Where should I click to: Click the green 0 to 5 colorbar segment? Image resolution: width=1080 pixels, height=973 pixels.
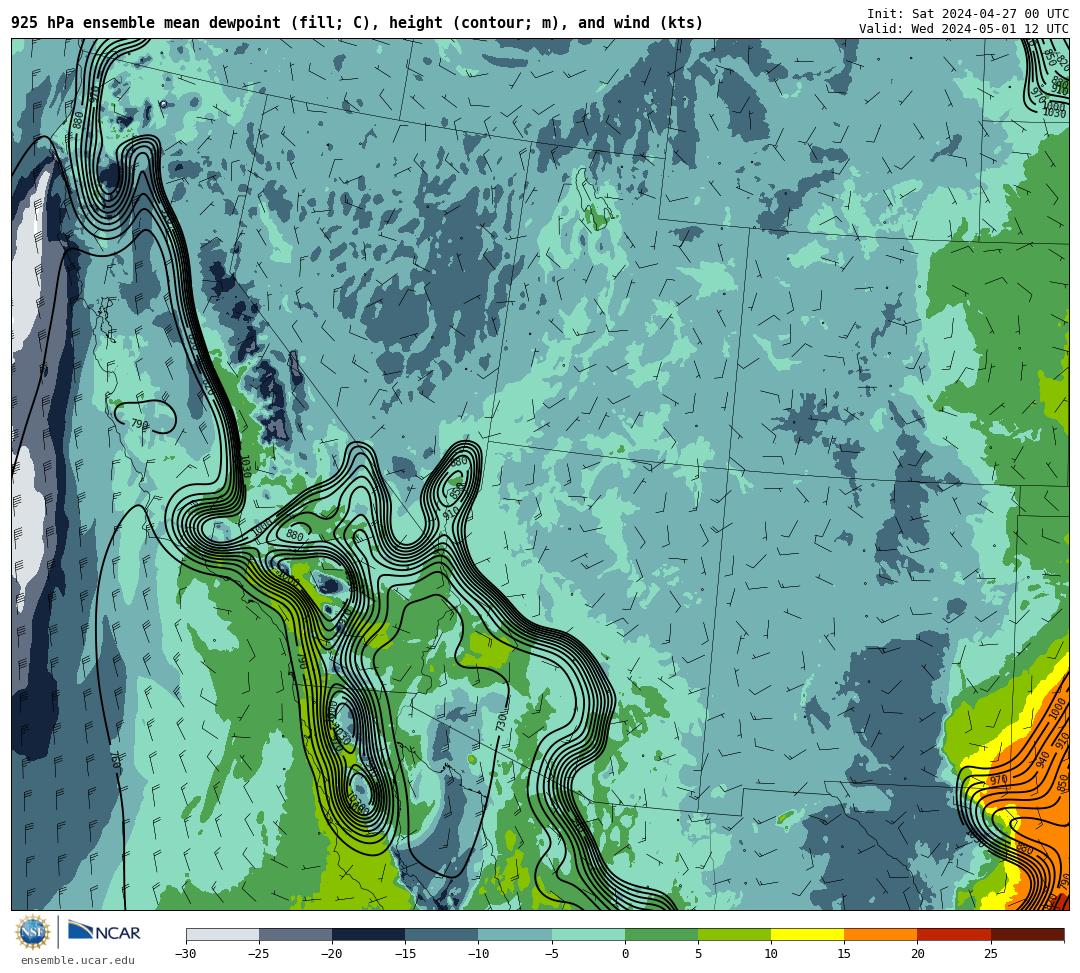pos(661,934)
